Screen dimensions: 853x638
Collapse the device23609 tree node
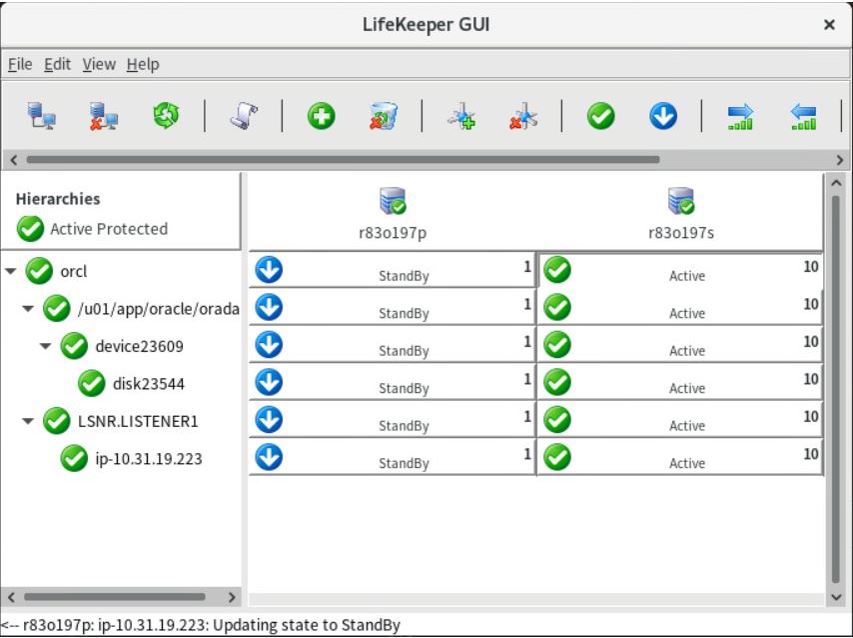point(46,346)
